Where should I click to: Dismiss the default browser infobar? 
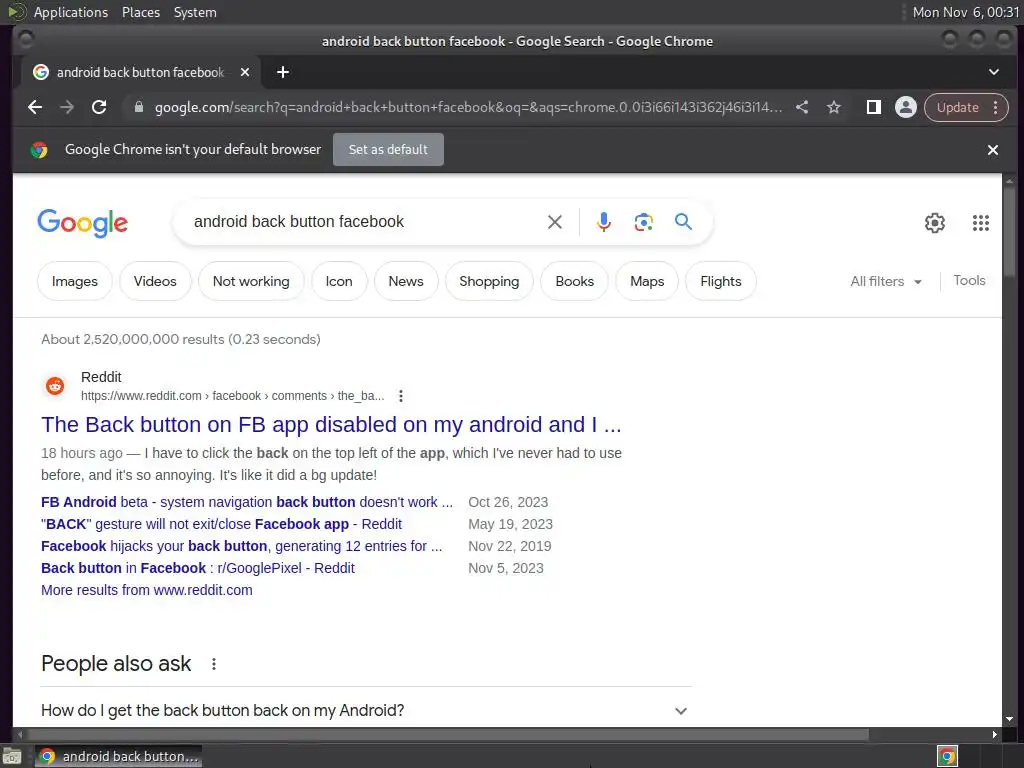pos(993,150)
